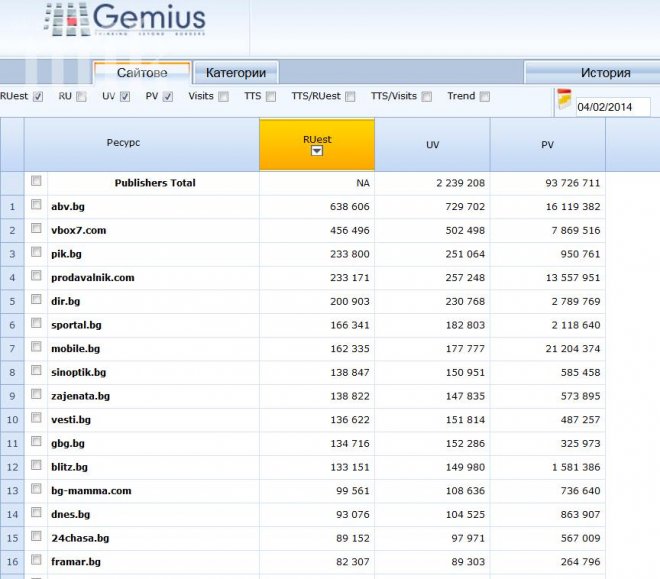Screen dimensions: 660x579
Task: Switch to the Сайтове tab
Action: point(142,73)
